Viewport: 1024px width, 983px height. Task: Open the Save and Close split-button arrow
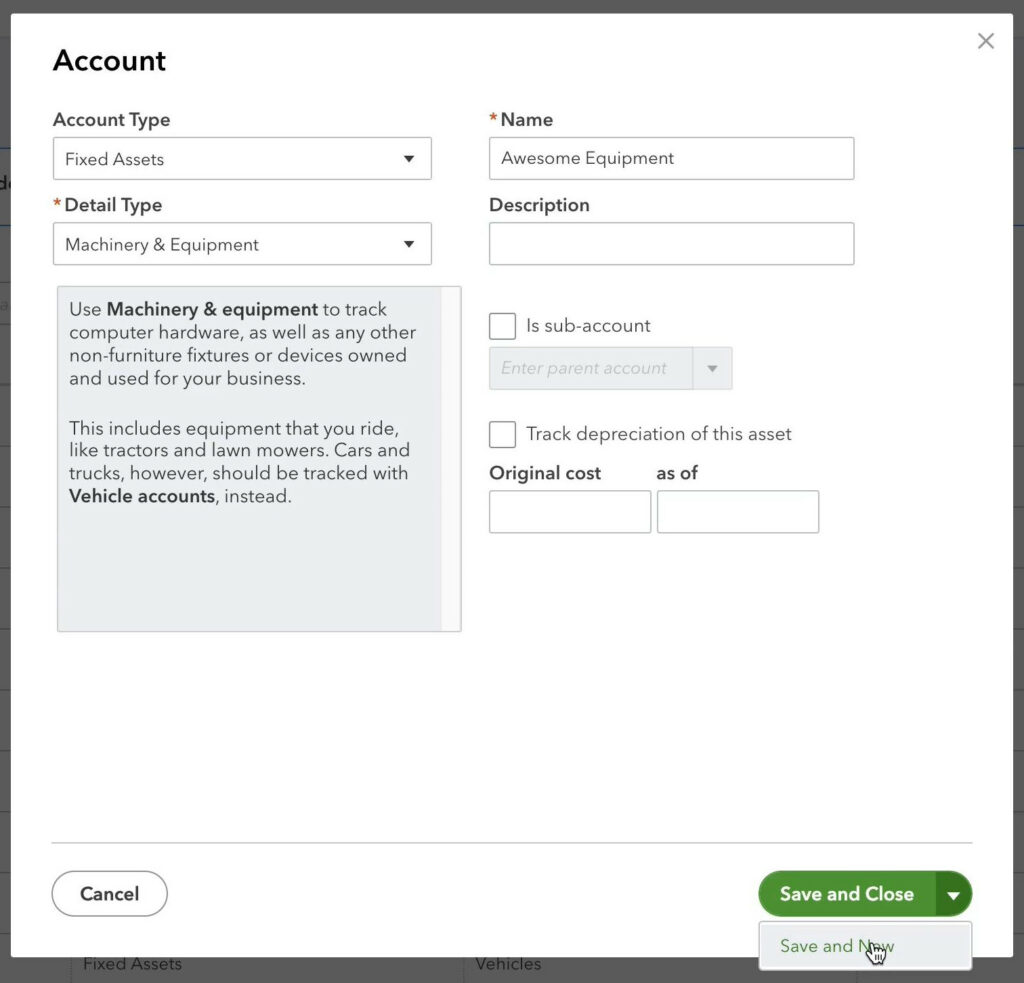953,893
